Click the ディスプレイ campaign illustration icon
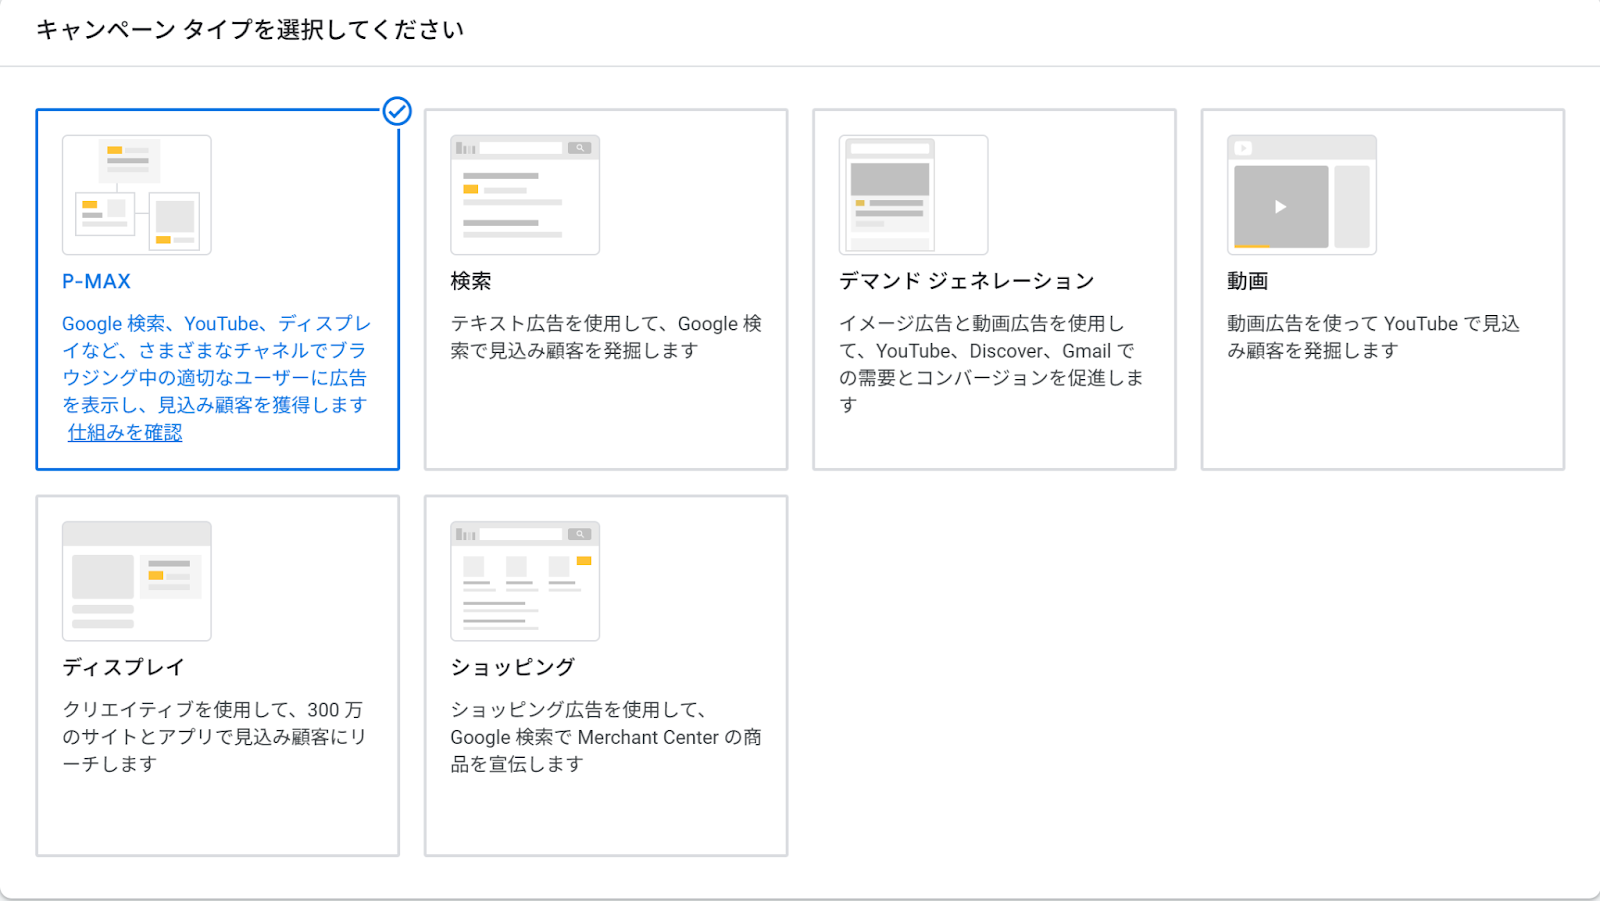Screen dimensions: 1600x901 137,581
